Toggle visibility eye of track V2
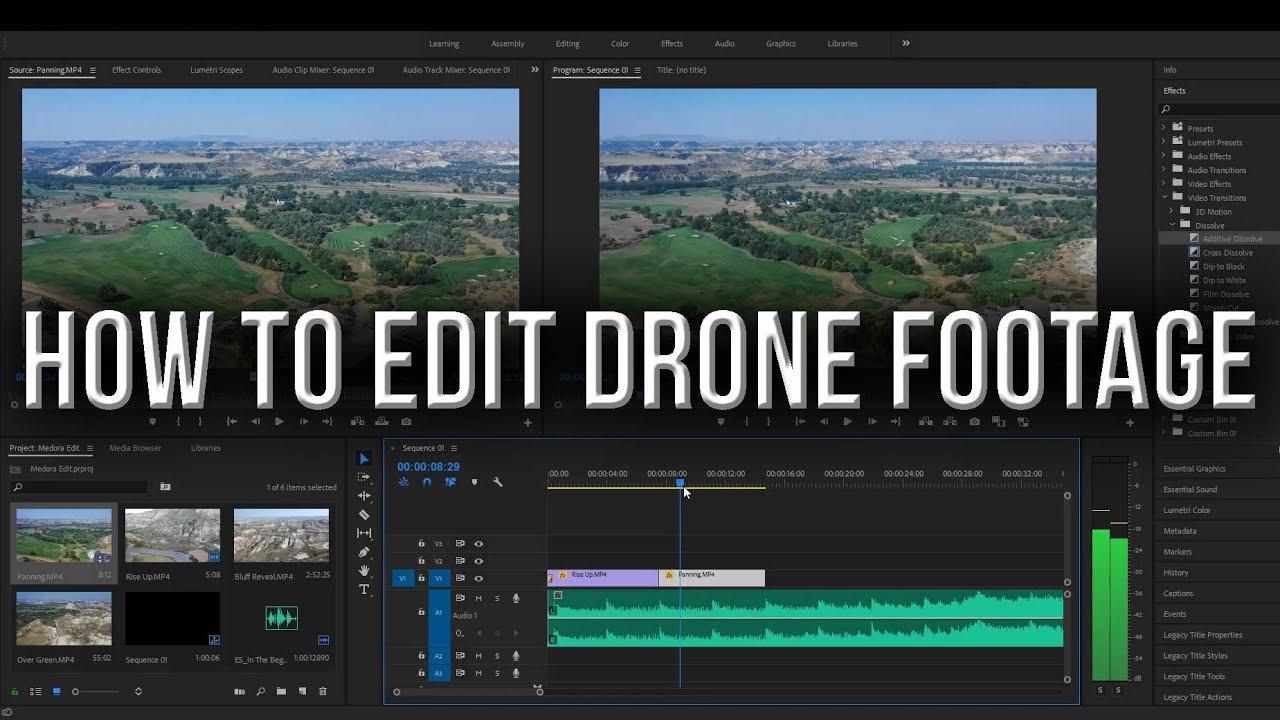1280x720 pixels. coord(478,561)
